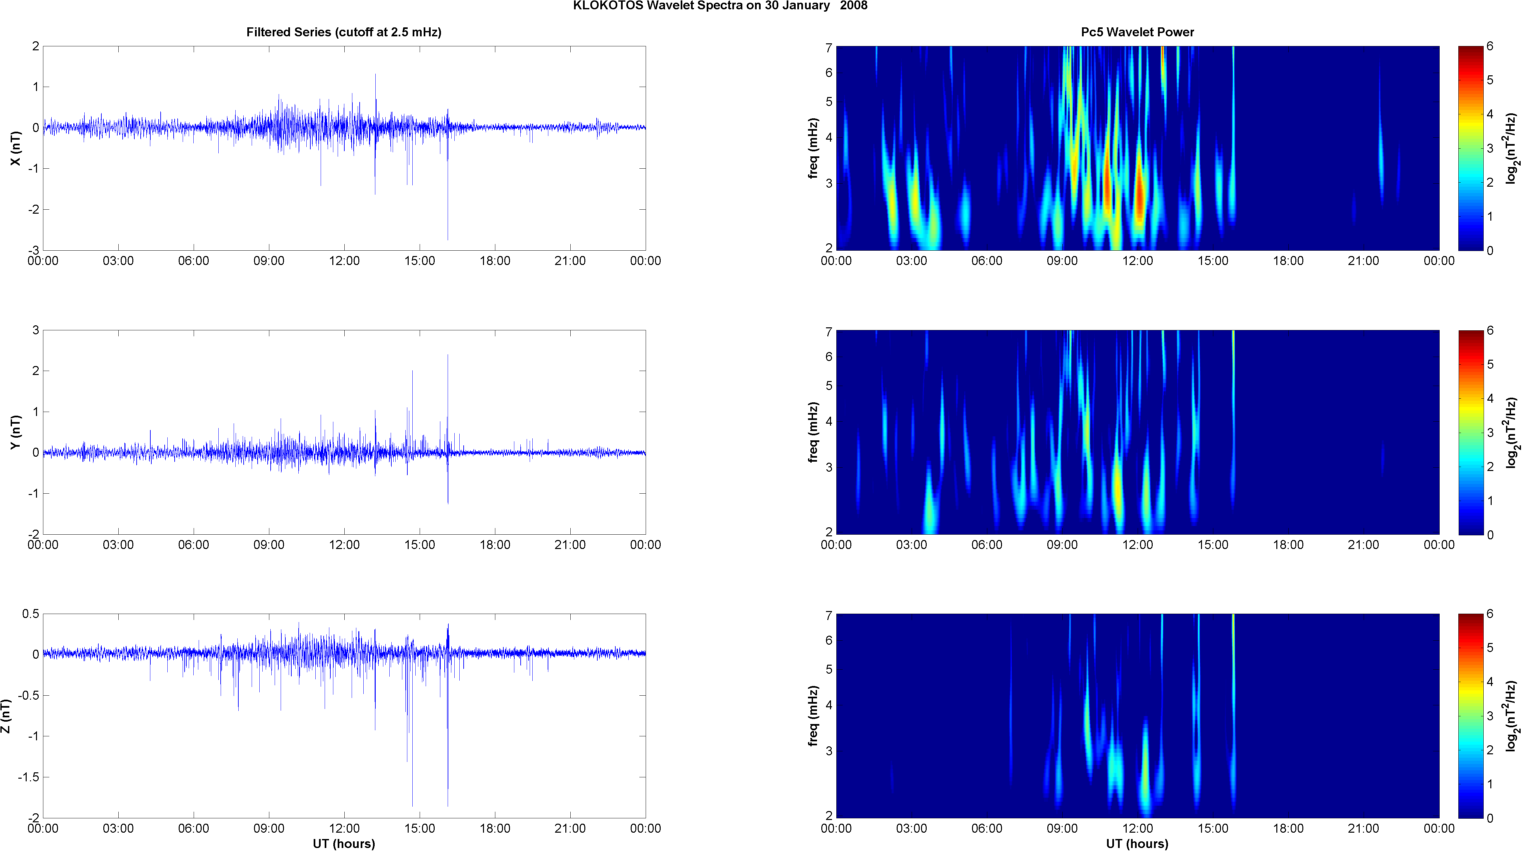1522x851 pixels.
Task: Click 'UT (hours)' label under bottom wavelet spectrum
Action: [1137, 844]
